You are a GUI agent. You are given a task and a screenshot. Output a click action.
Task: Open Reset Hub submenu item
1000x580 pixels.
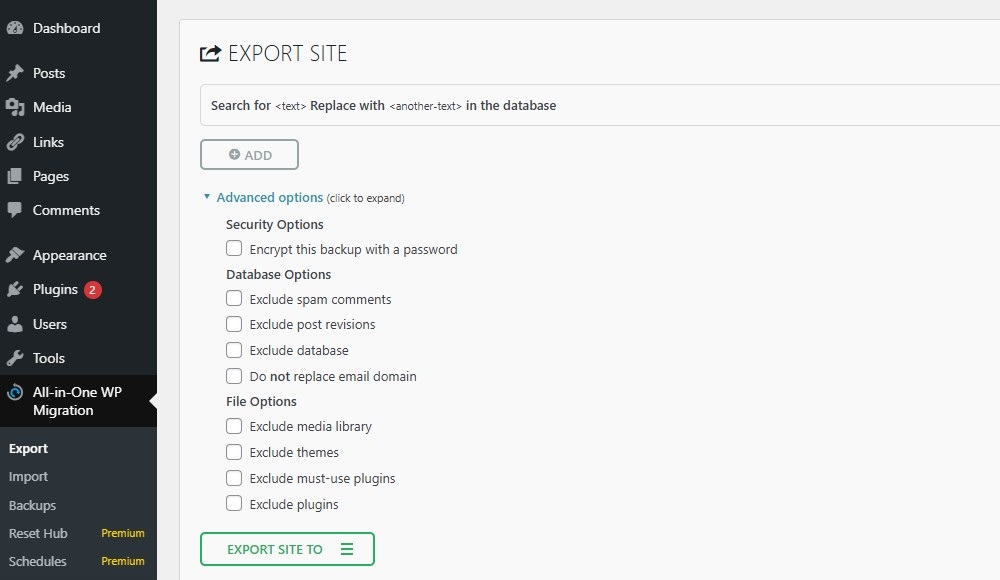click(x=38, y=533)
